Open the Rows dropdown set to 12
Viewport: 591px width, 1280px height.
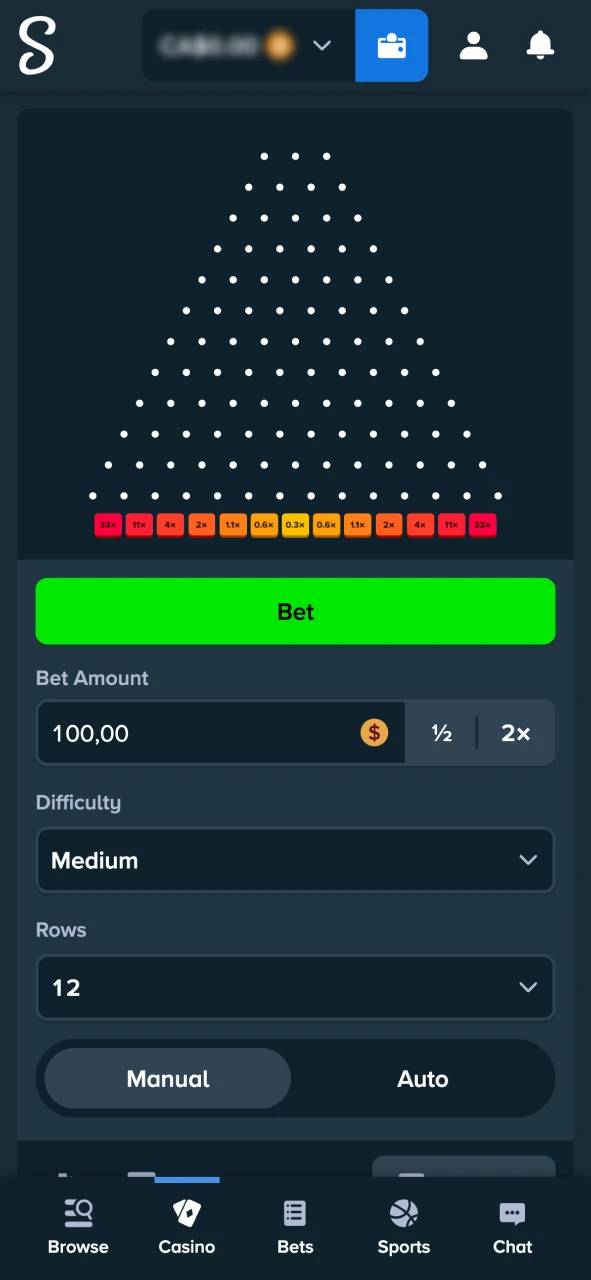coord(295,988)
